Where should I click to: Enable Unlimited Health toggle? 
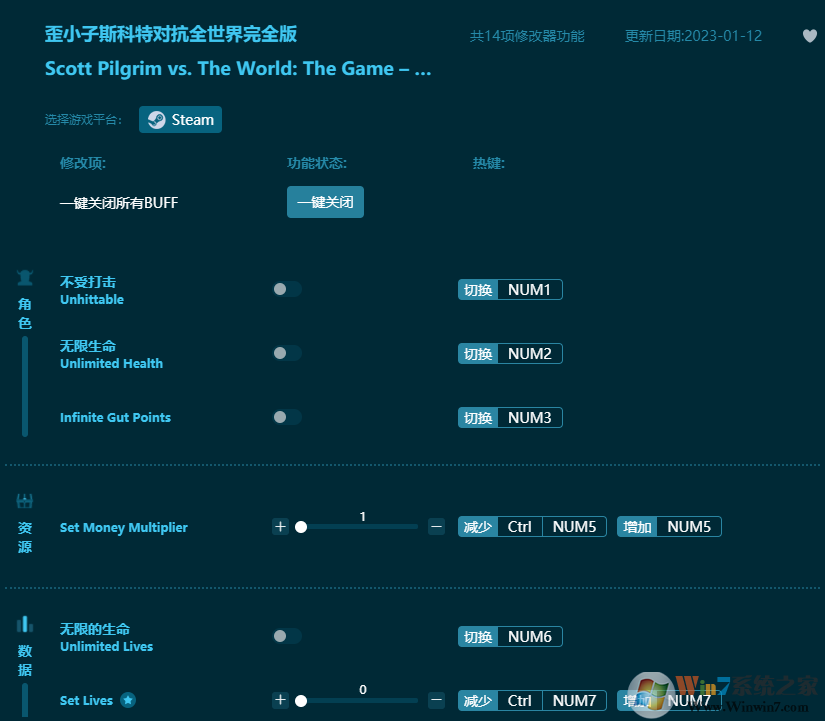(287, 353)
